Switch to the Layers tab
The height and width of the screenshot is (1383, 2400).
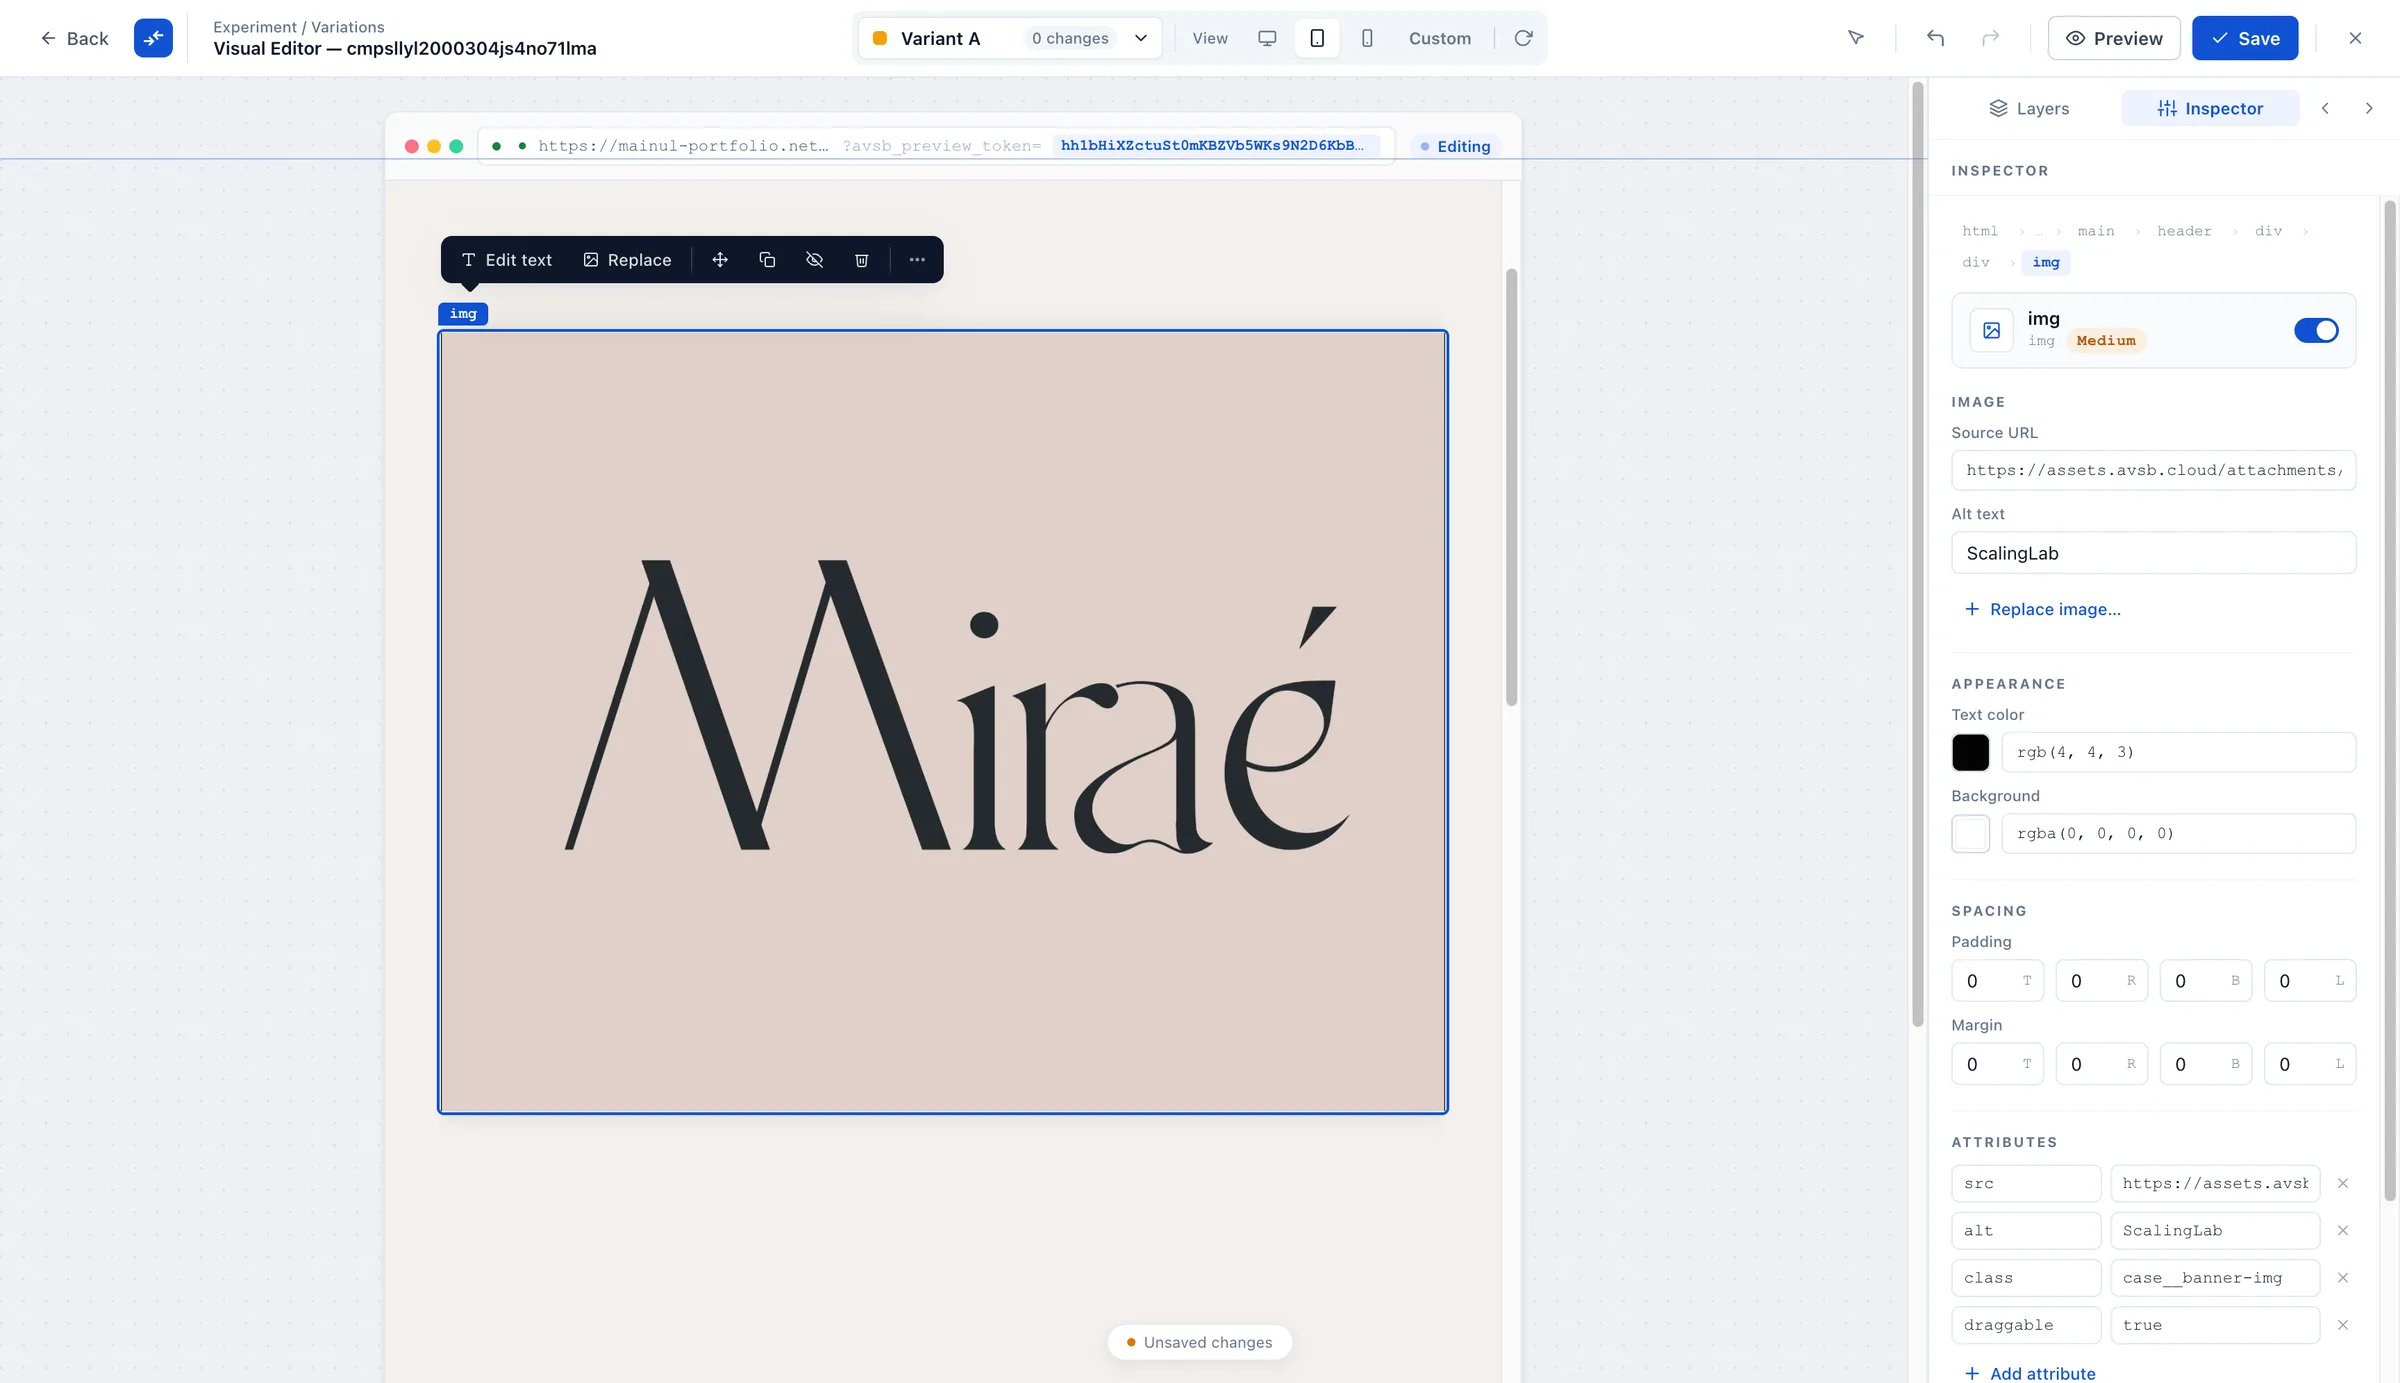(2029, 108)
